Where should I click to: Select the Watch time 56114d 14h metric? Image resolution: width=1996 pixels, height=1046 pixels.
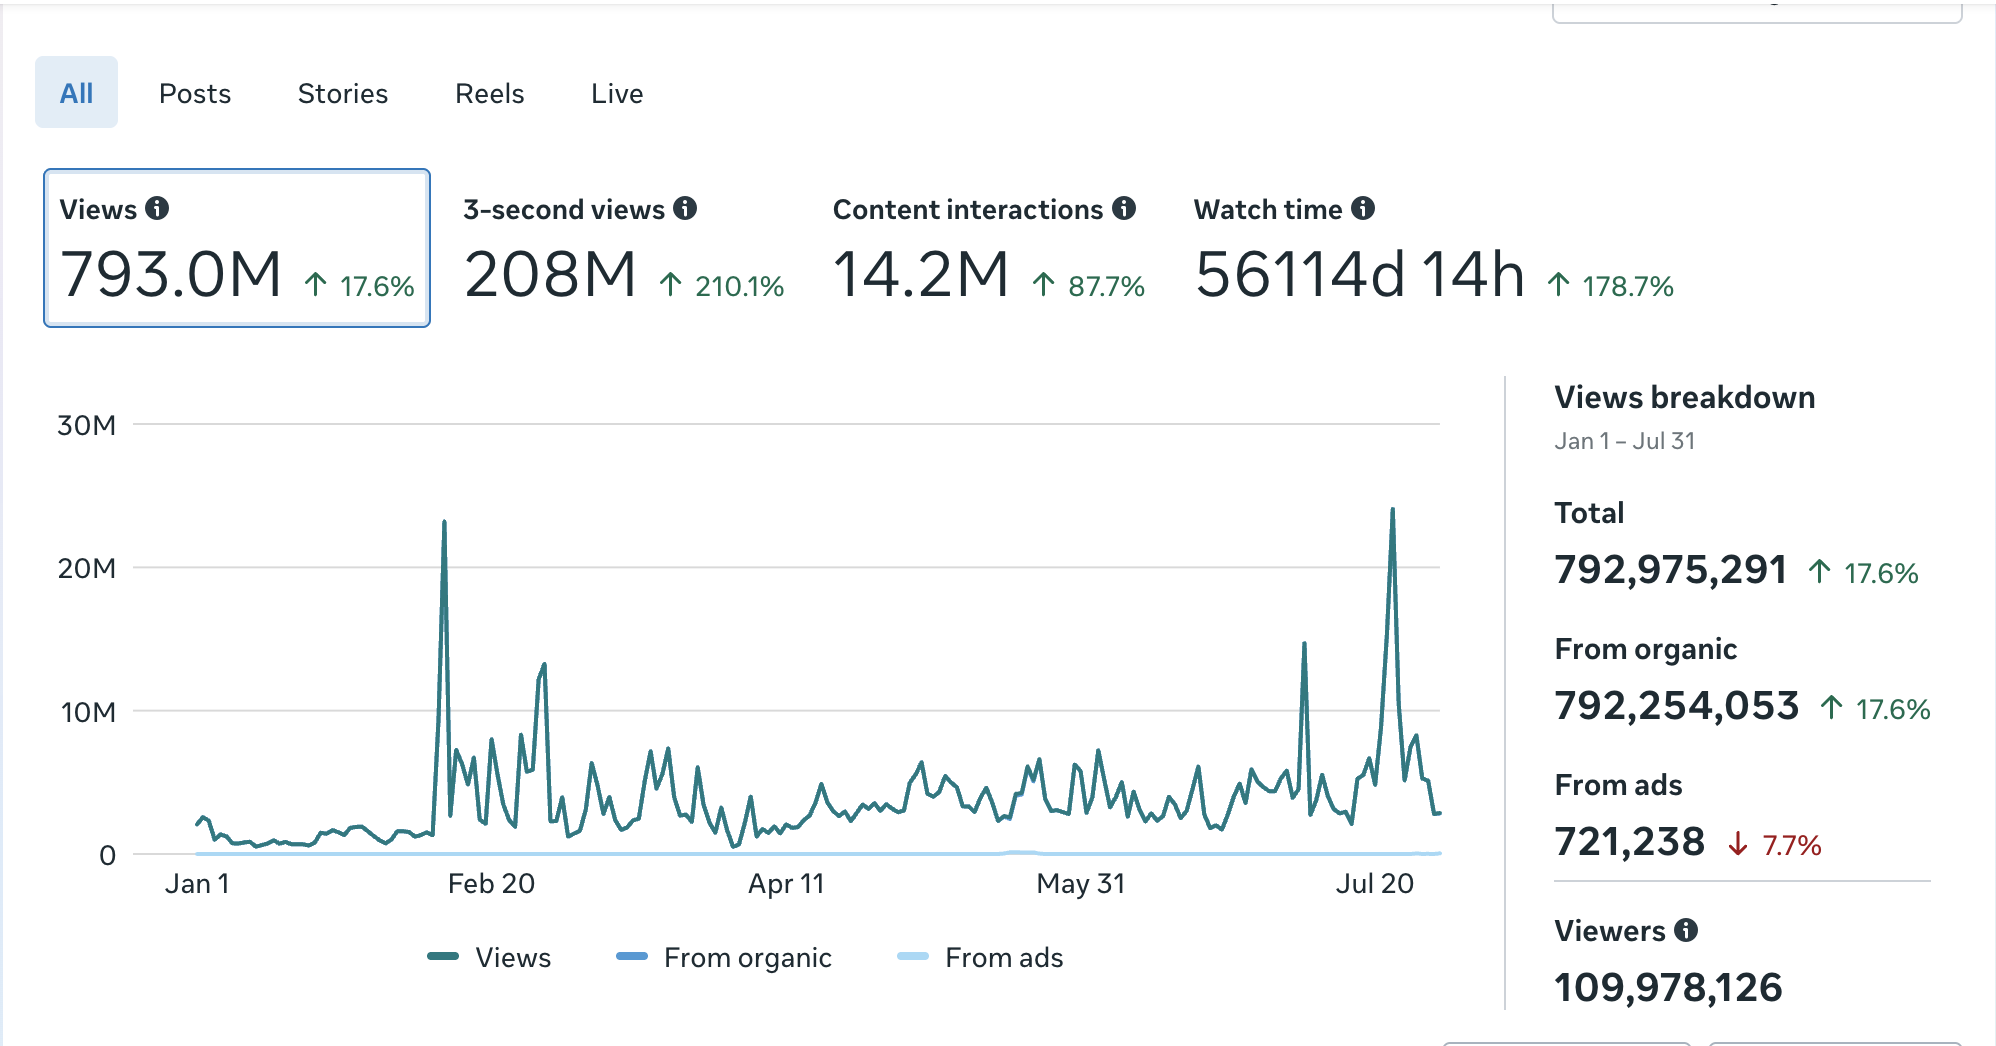pos(1433,250)
